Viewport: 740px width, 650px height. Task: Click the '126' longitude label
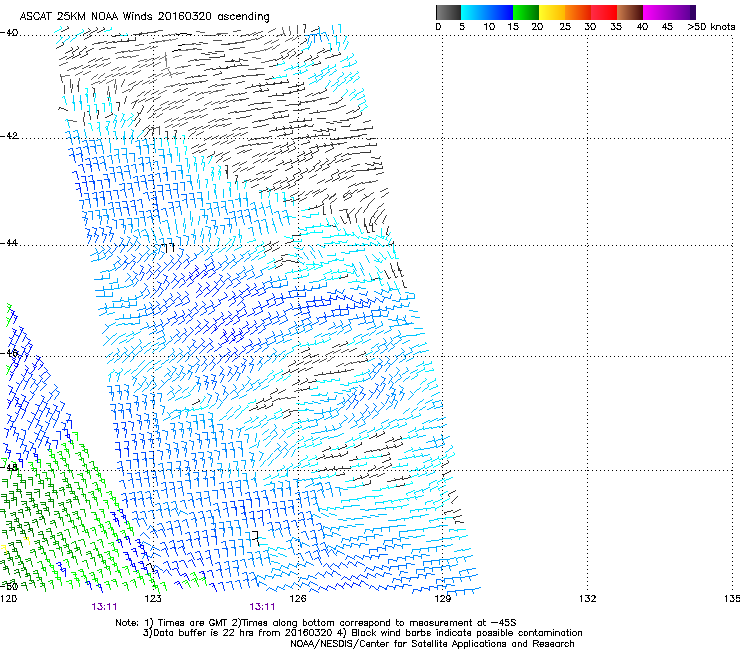(x=298, y=599)
